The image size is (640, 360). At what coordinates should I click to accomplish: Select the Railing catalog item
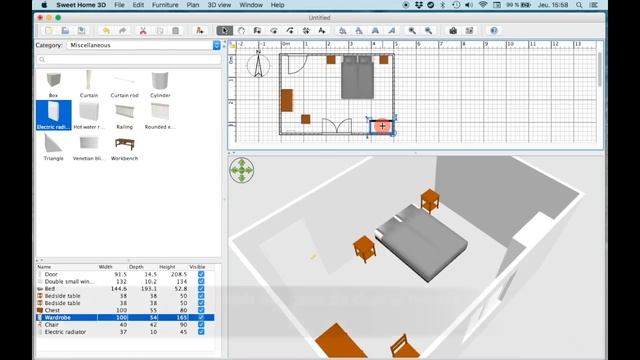point(124,116)
